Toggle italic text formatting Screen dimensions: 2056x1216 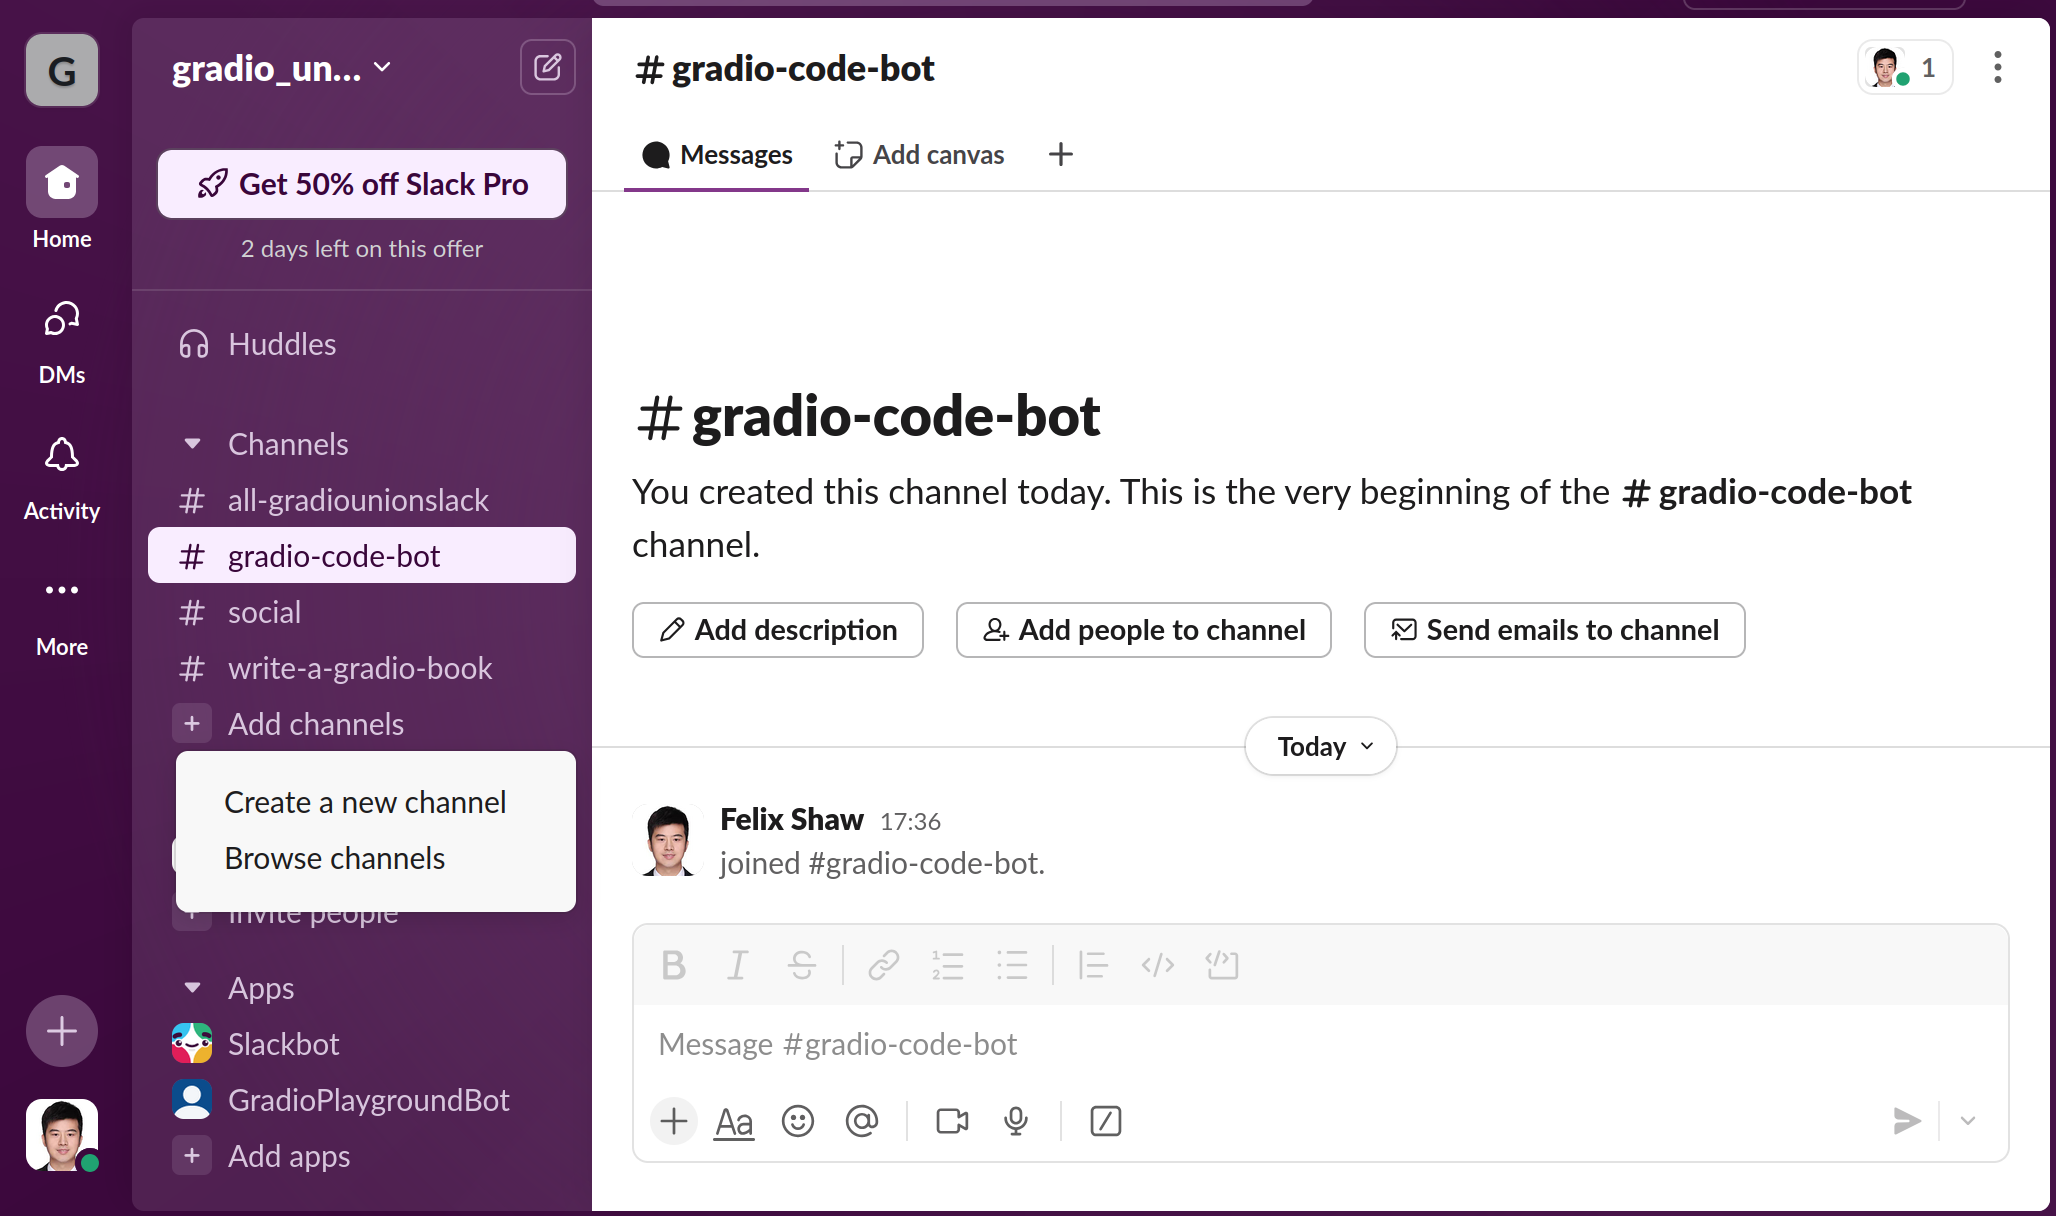(737, 965)
